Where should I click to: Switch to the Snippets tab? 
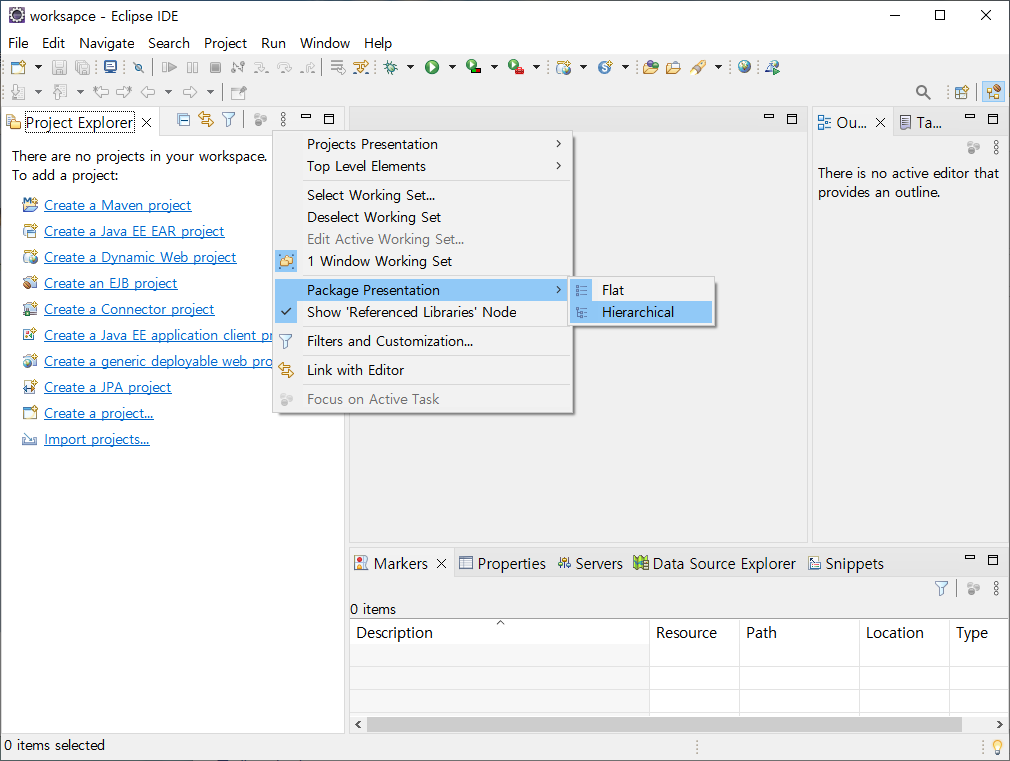[846, 564]
